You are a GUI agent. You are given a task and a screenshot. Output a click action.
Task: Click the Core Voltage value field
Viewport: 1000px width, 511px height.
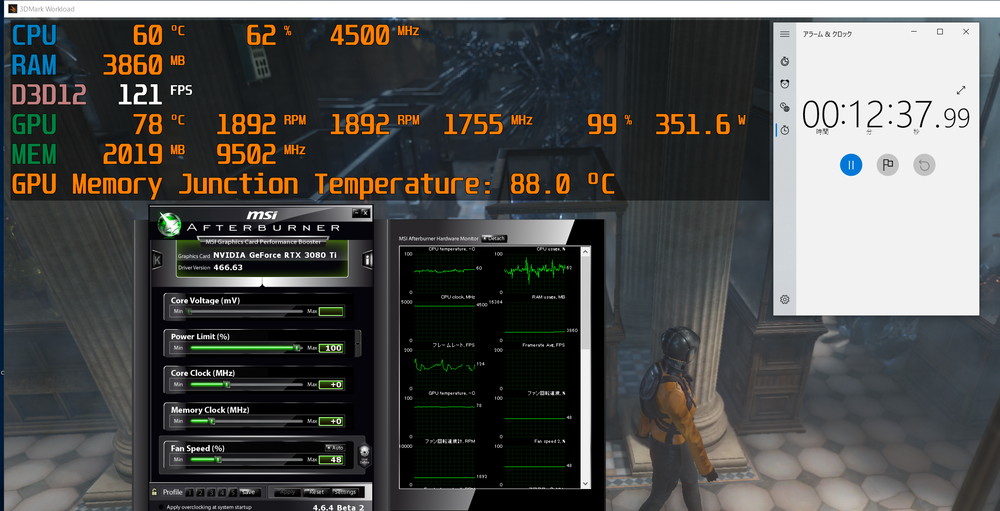tap(331, 311)
